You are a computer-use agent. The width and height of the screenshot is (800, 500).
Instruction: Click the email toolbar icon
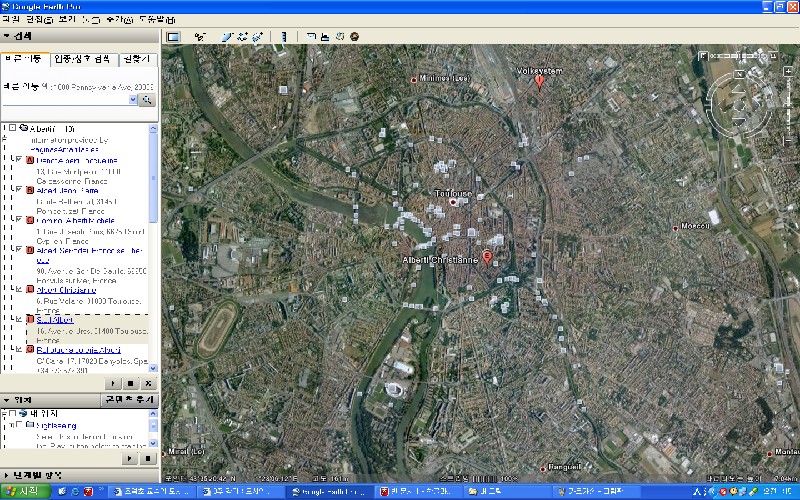[311, 37]
